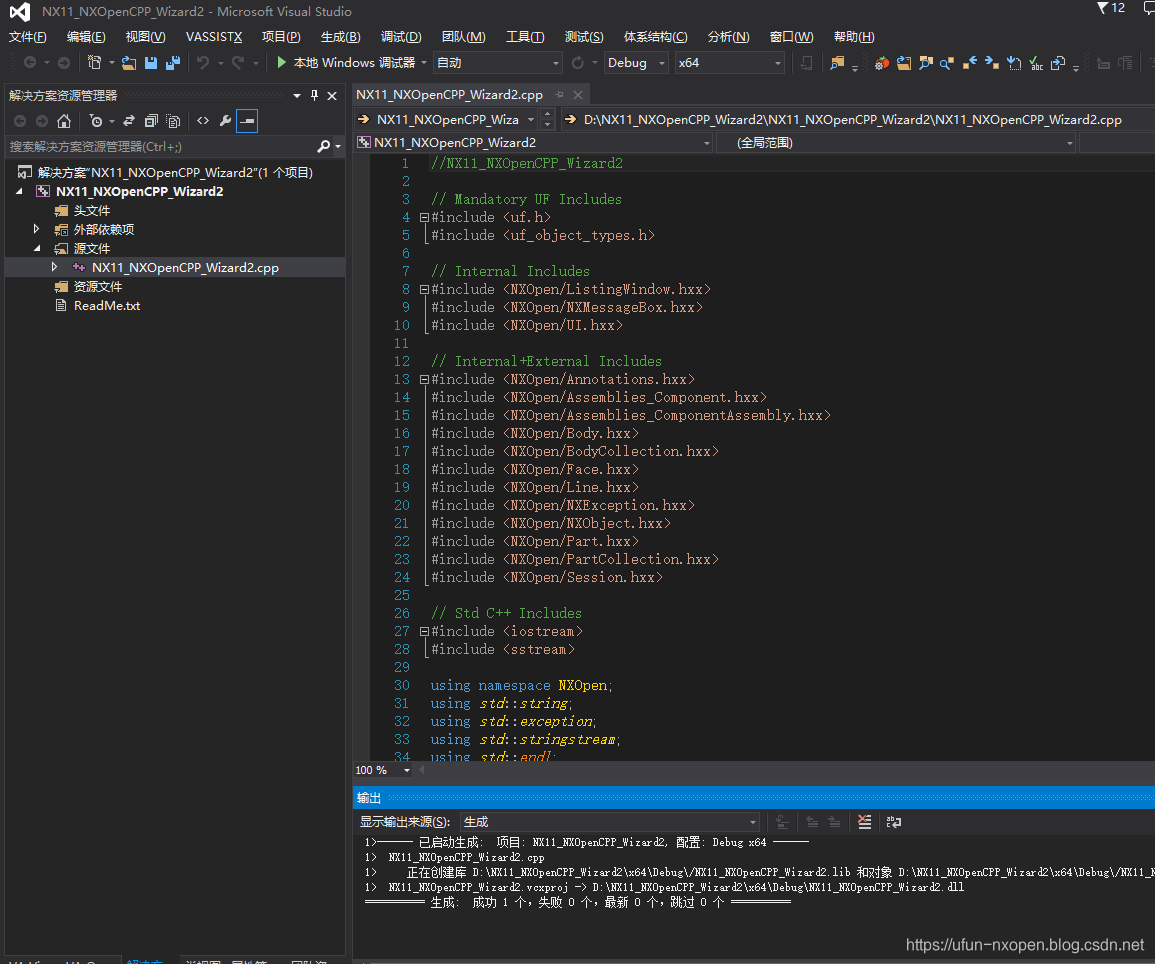Viewport: 1155px width, 964px height.
Task: Click the VA spell check abc icon
Action: click(x=1036, y=63)
